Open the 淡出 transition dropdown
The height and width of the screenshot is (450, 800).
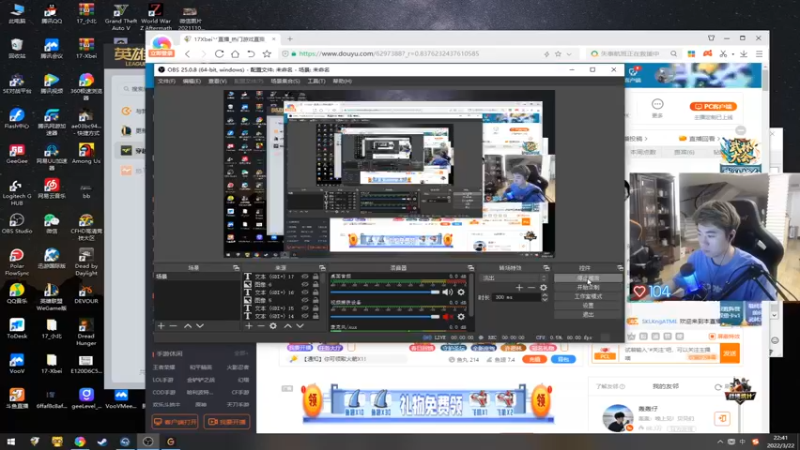[x=513, y=278]
